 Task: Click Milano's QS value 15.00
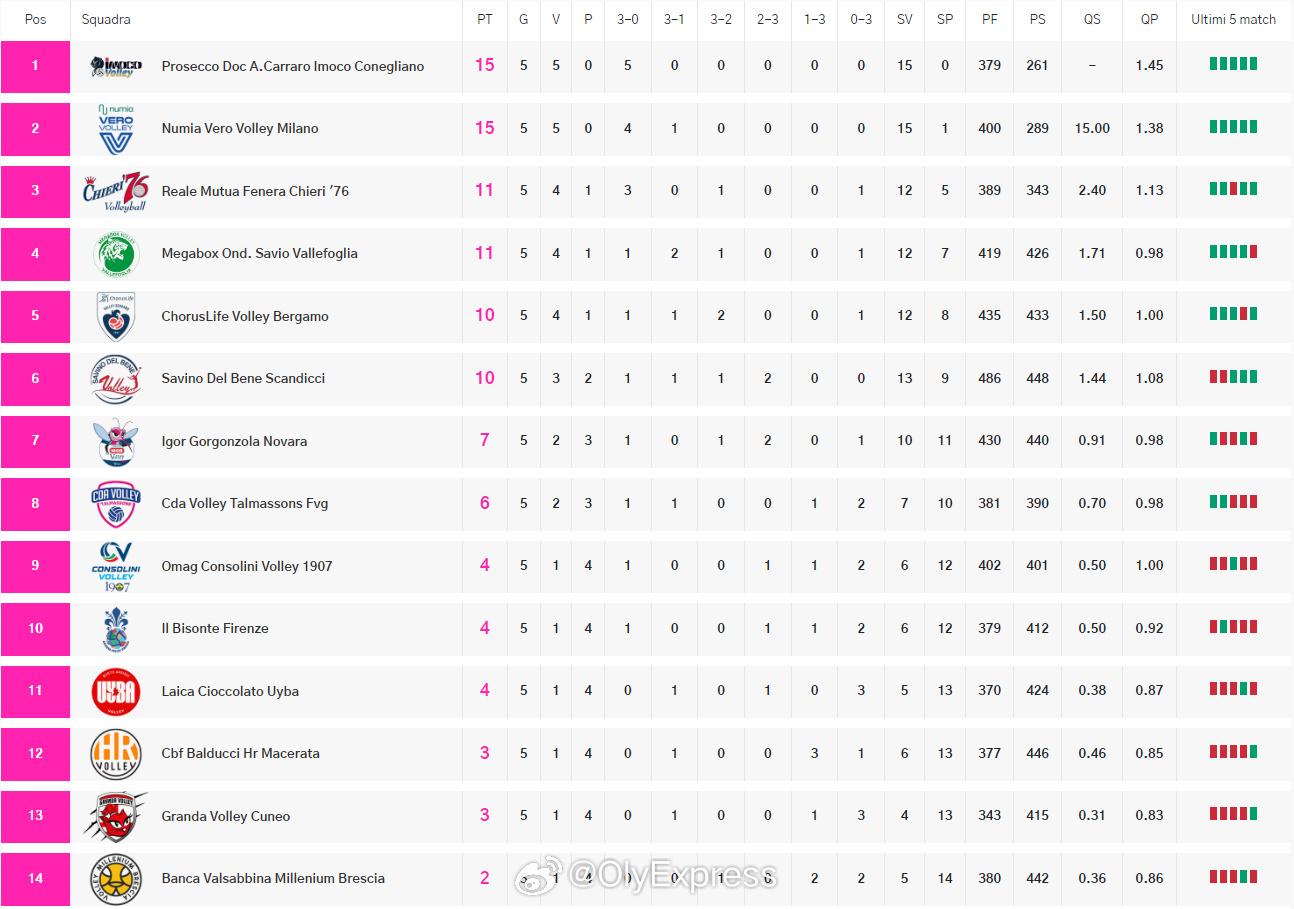point(1092,129)
